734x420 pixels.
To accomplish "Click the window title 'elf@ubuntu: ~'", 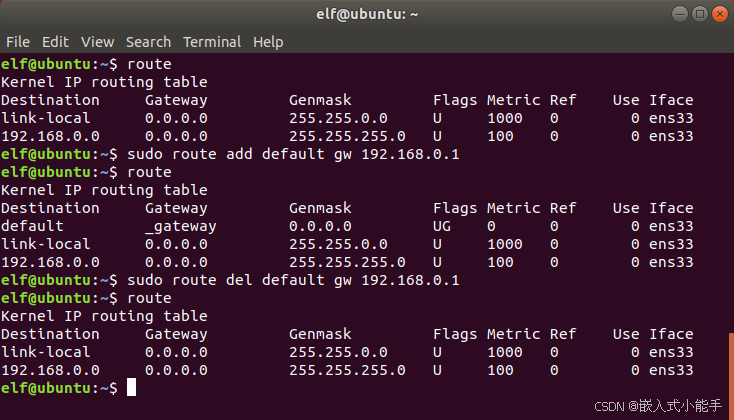I will pos(367,14).
